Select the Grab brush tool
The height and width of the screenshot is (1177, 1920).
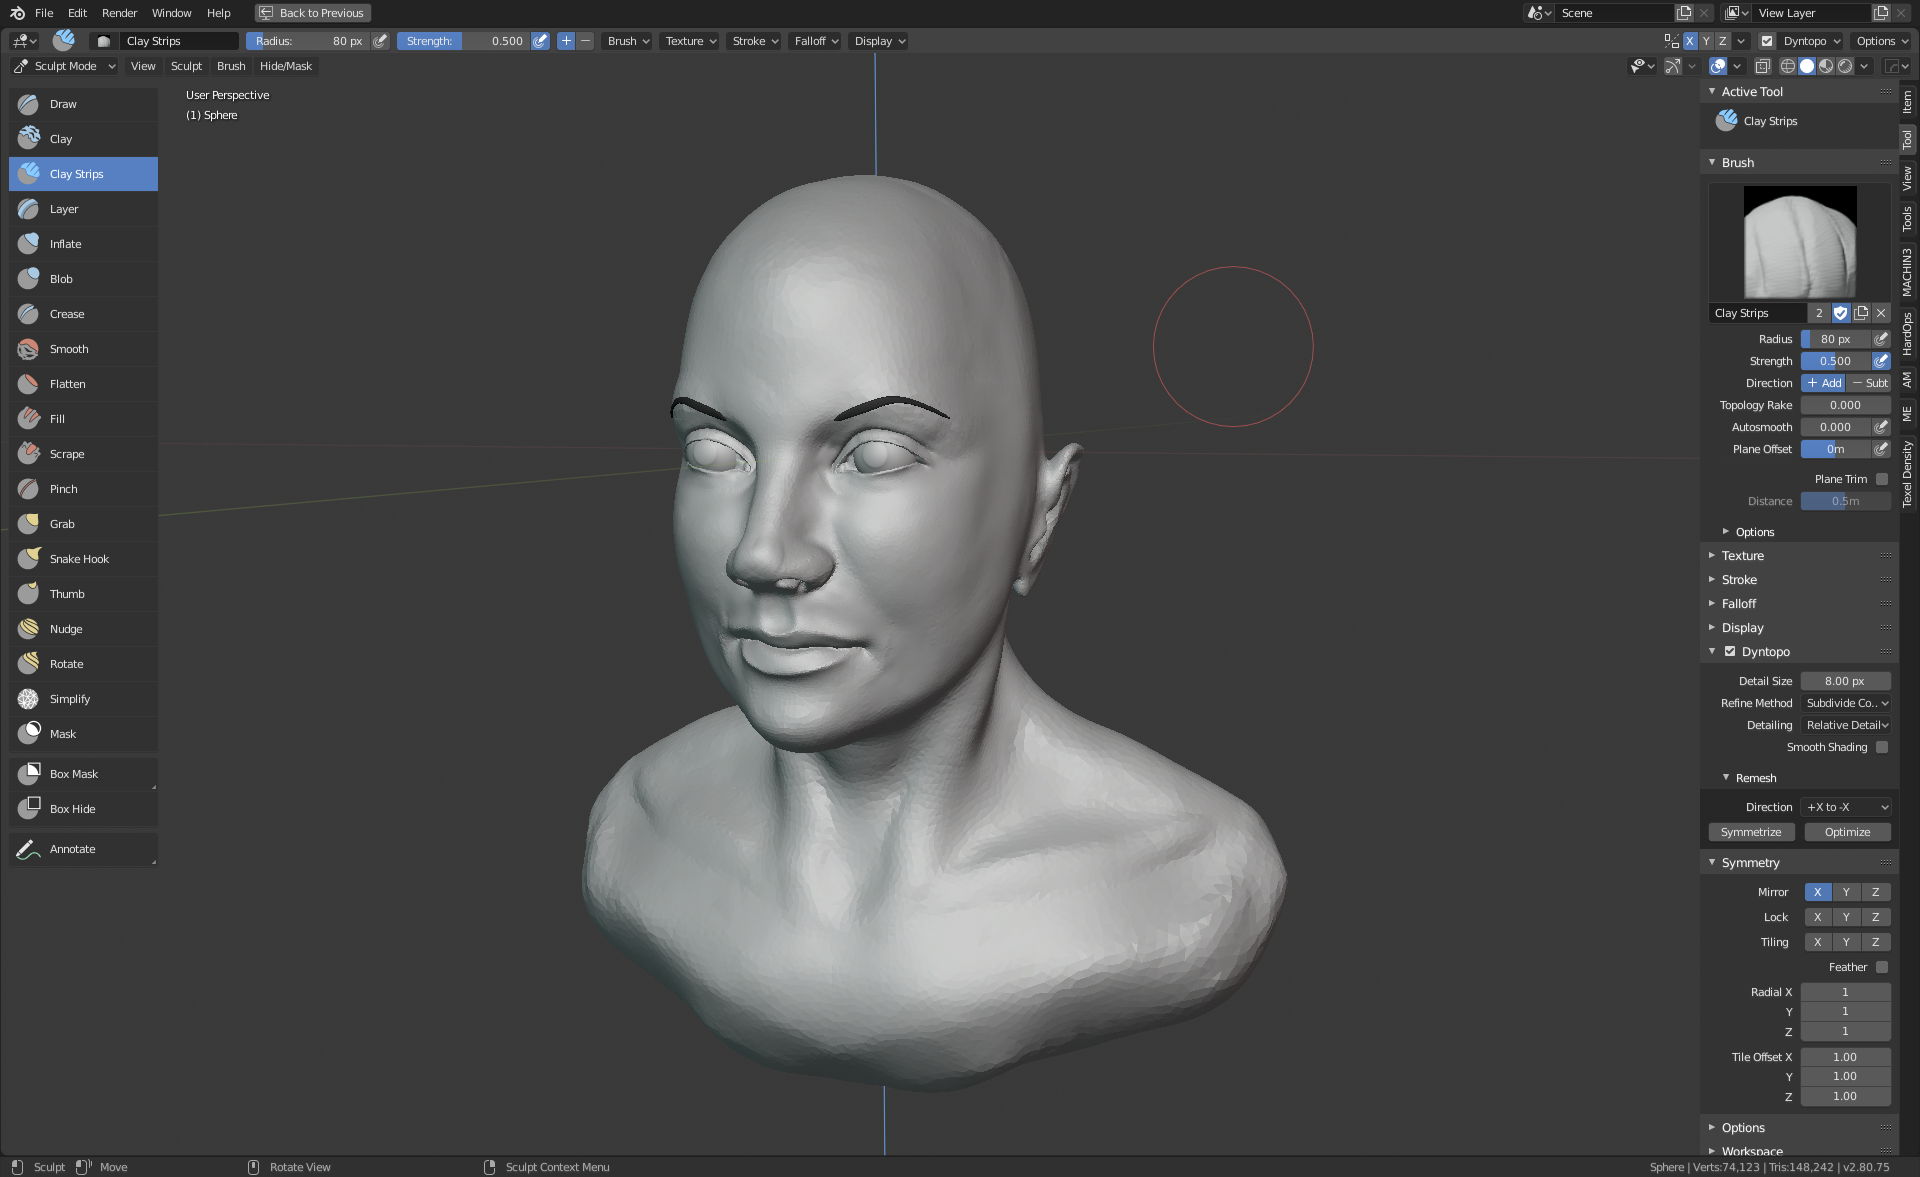(x=62, y=524)
